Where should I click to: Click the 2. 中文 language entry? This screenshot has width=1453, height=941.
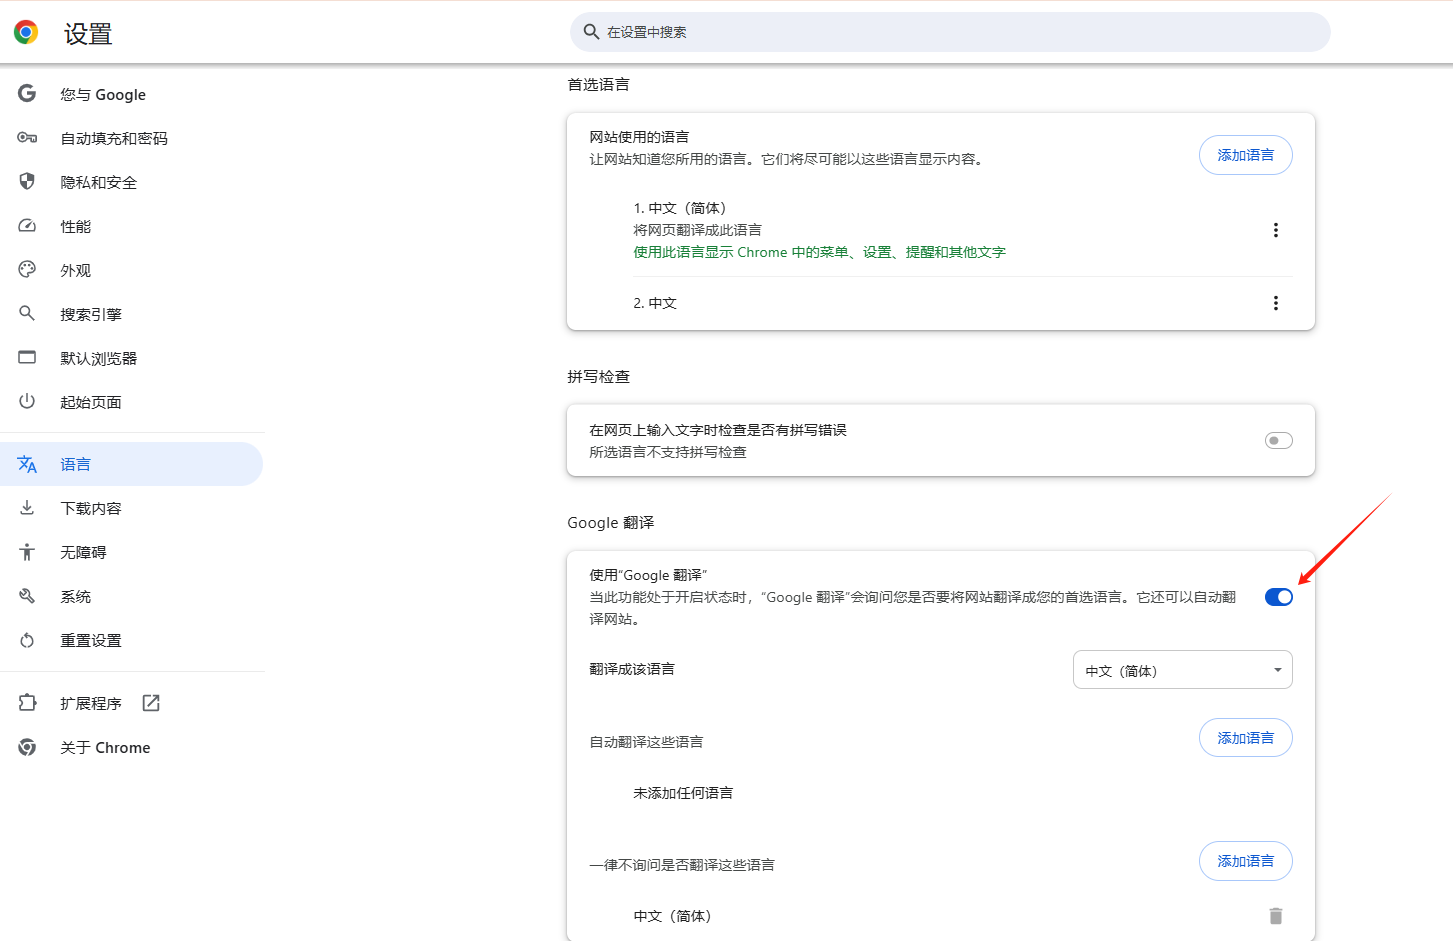pos(655,303)
